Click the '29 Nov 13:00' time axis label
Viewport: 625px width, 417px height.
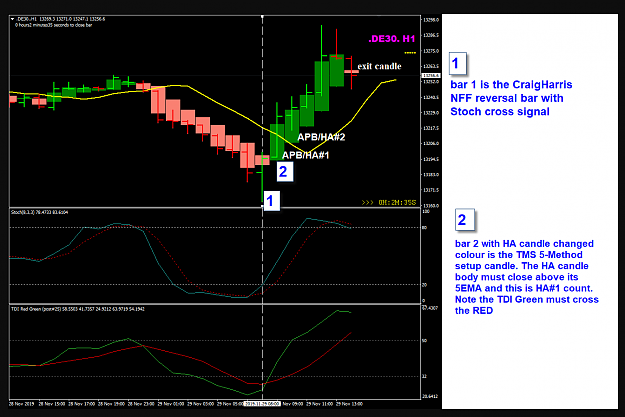350,404
